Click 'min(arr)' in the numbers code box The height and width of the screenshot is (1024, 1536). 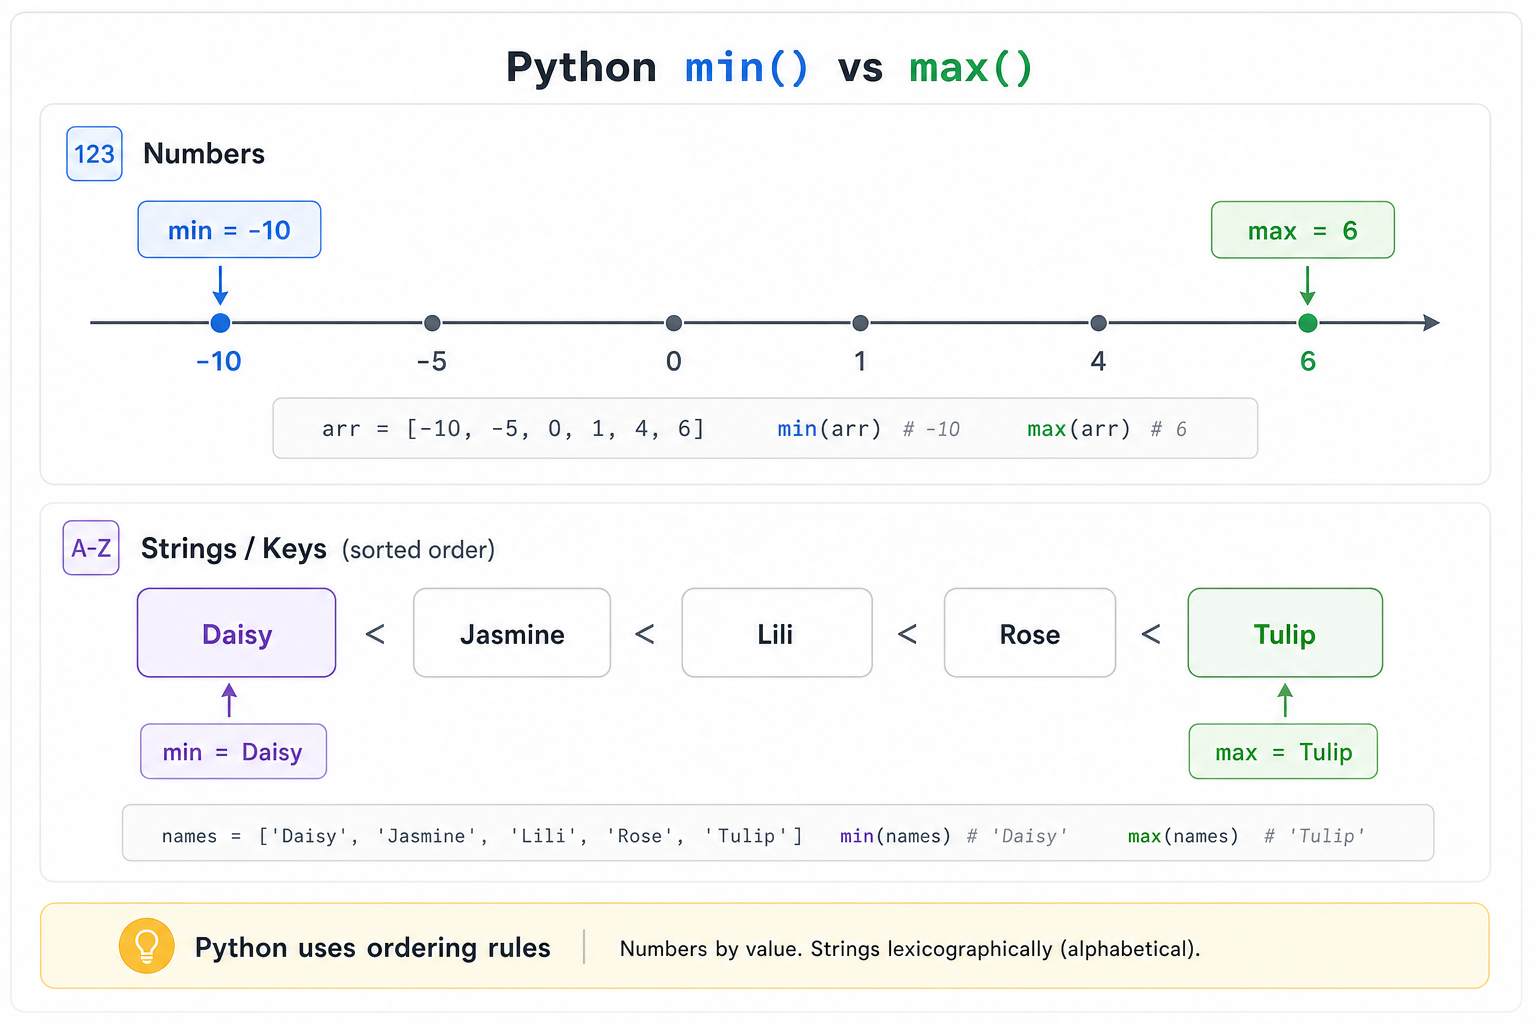[x=829, y=429]
